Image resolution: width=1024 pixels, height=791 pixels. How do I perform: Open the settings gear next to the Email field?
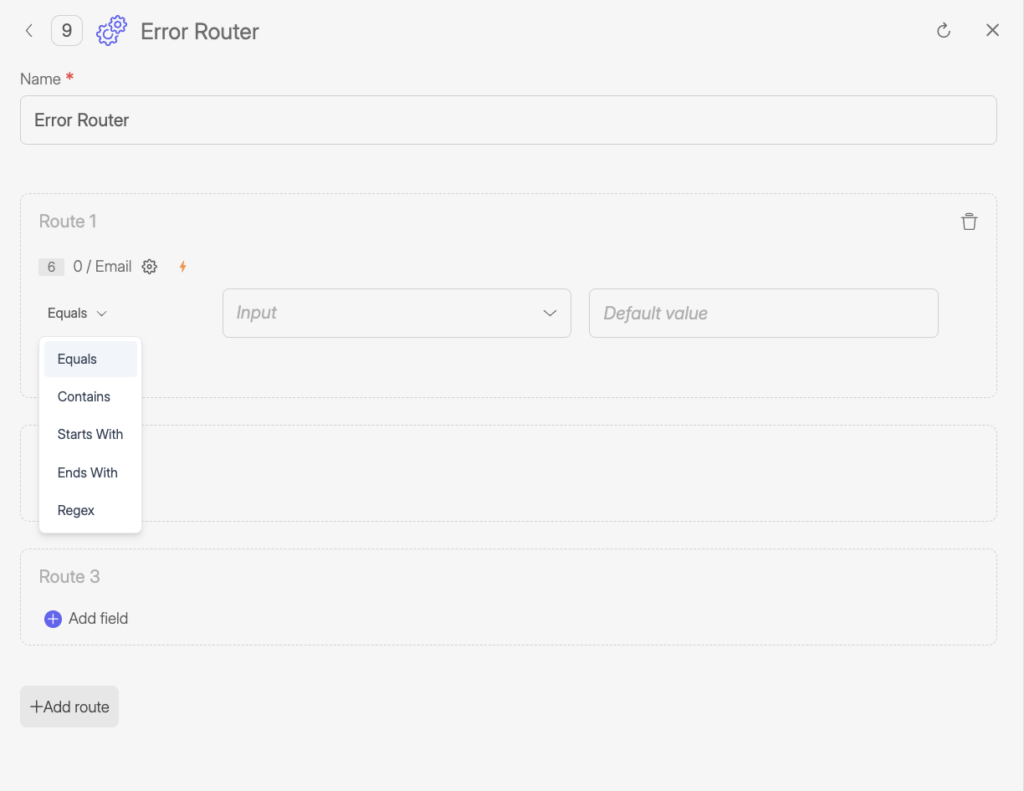point(149,266)
